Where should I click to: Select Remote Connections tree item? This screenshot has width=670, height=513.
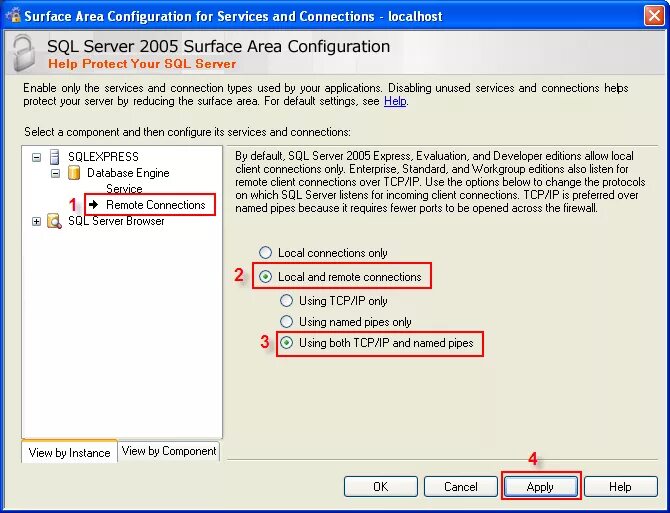[x=156, y=205]
